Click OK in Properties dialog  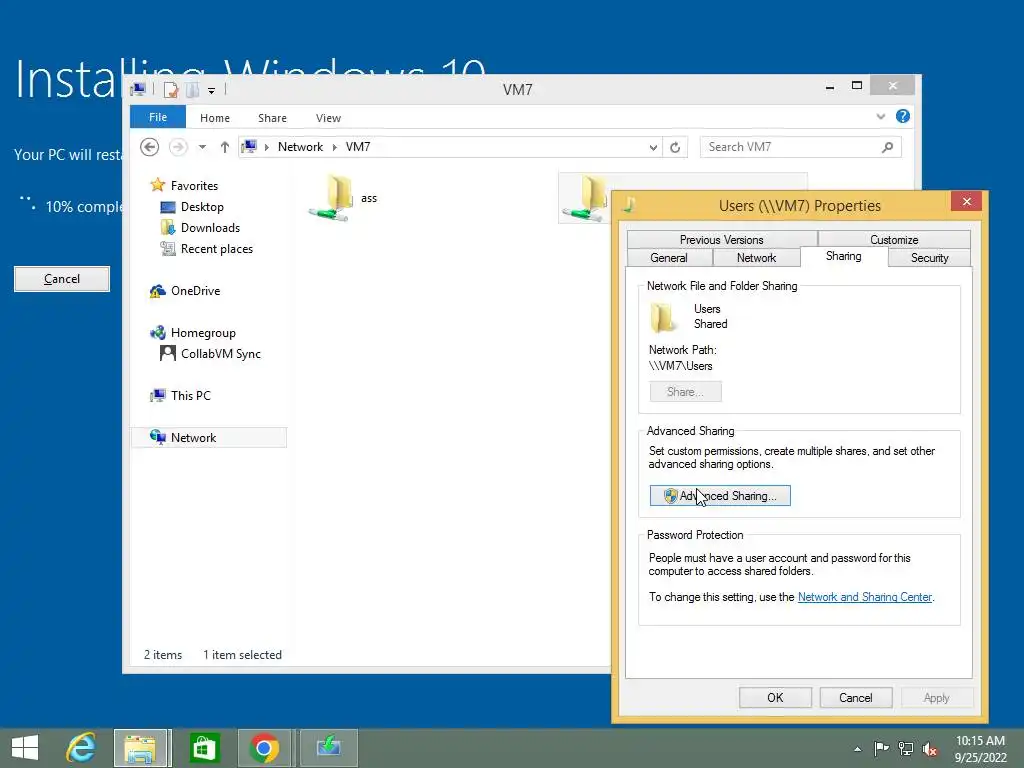[775, 697]
